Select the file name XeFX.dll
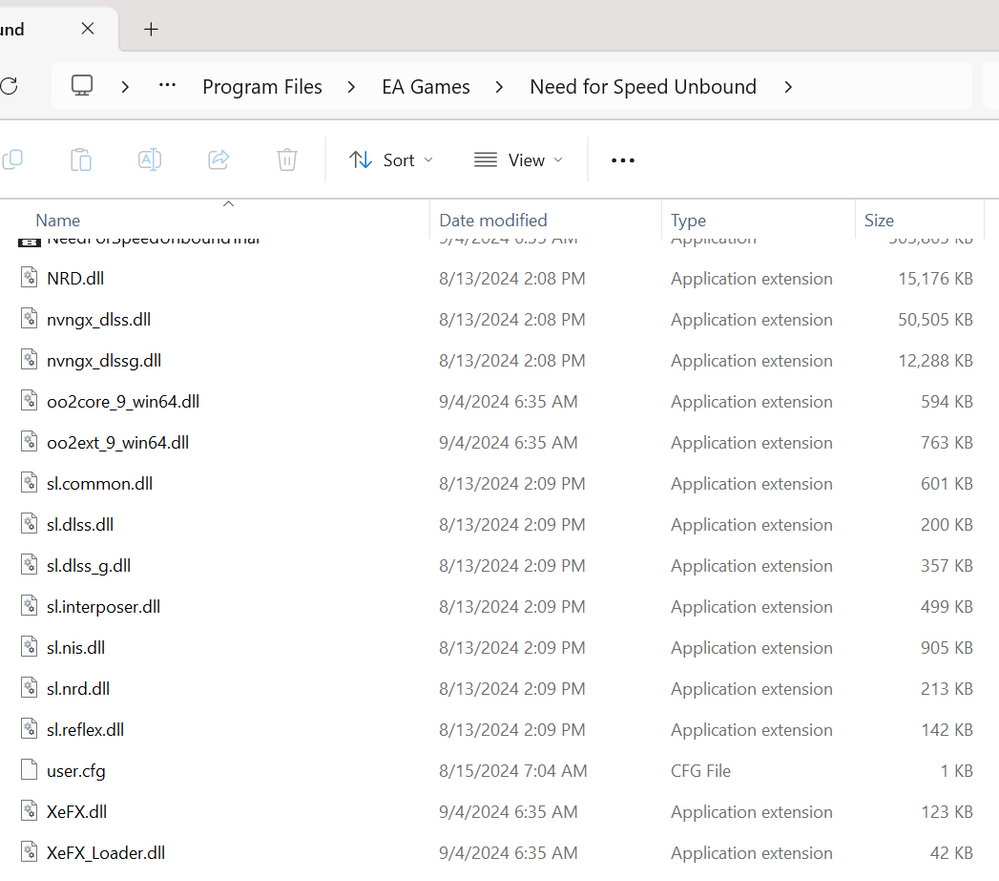Image resolution: width=999 pixels, height=881 pixels. pos(76,812)
